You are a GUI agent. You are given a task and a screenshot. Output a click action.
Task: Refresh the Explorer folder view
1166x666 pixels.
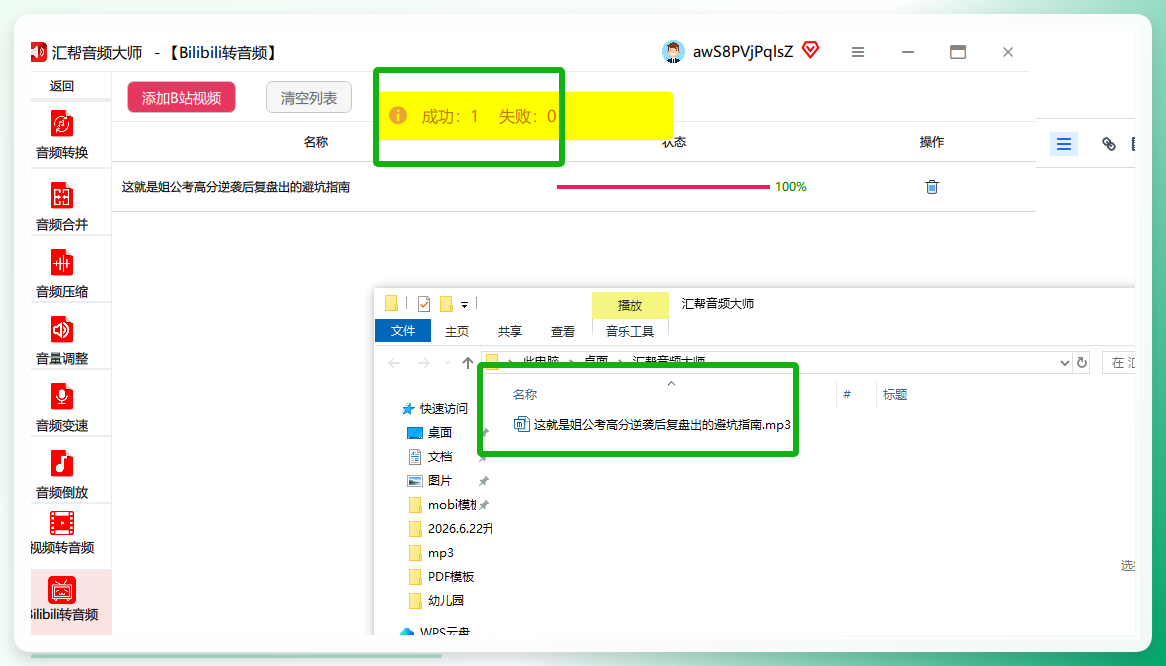click(1082, 363)
